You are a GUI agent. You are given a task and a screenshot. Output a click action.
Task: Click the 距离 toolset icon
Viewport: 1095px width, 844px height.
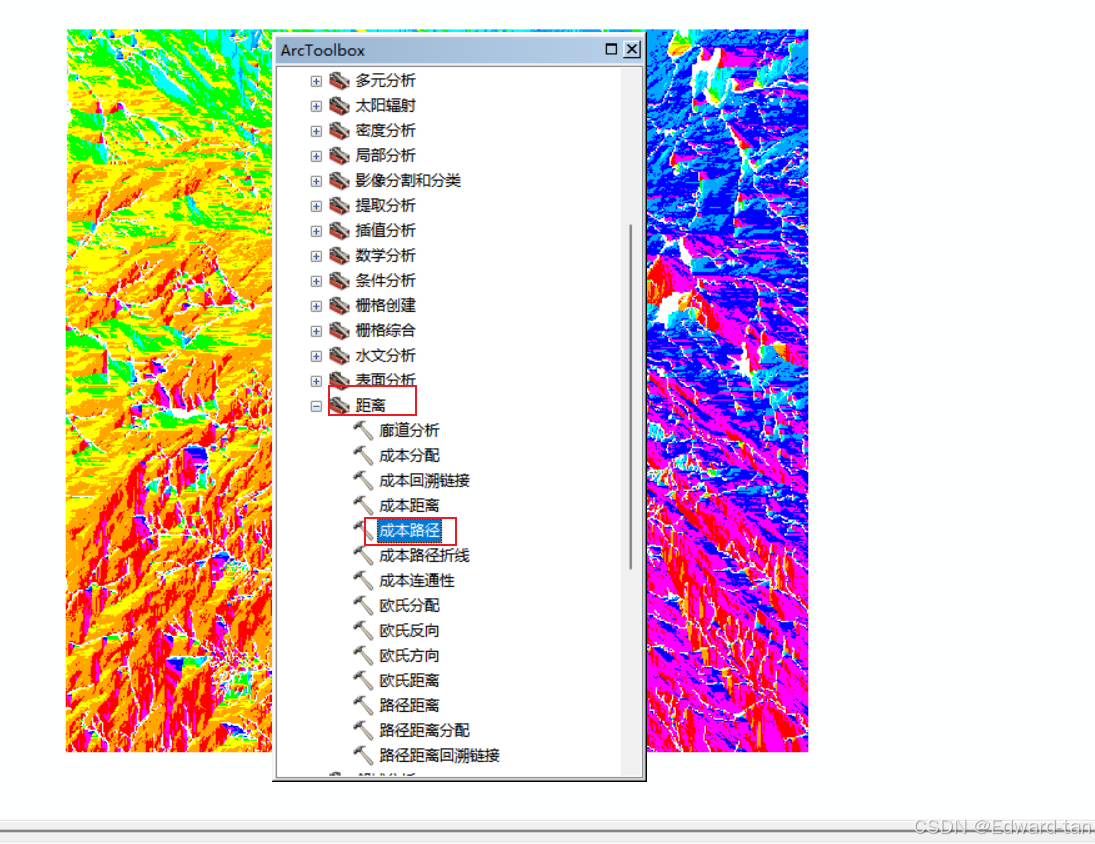tap(339, 406)
